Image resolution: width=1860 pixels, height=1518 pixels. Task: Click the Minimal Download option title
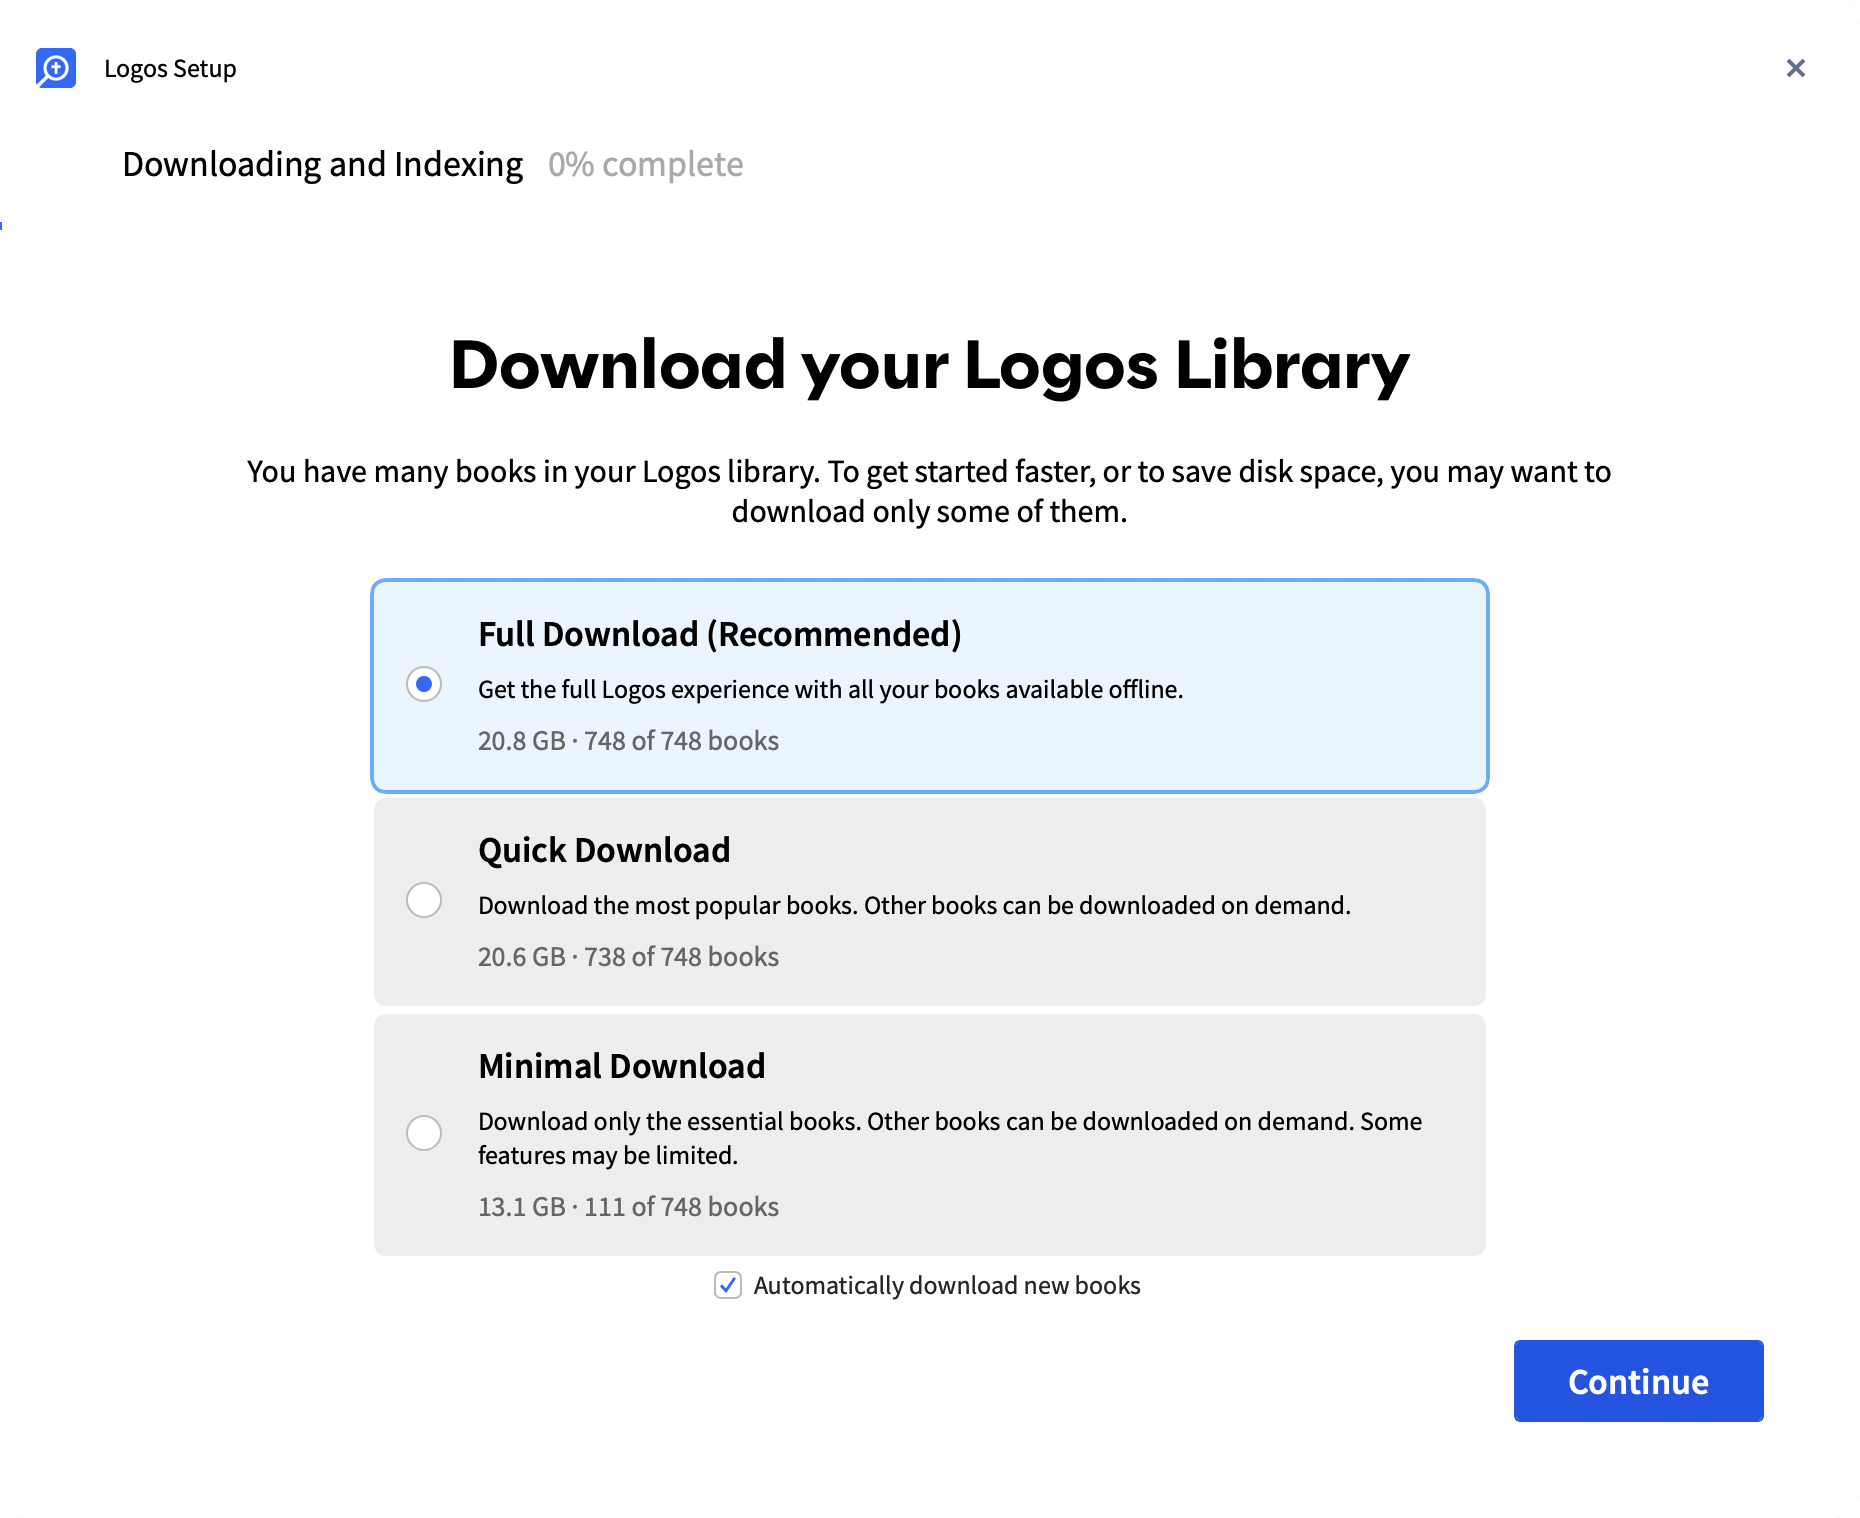621,1066
